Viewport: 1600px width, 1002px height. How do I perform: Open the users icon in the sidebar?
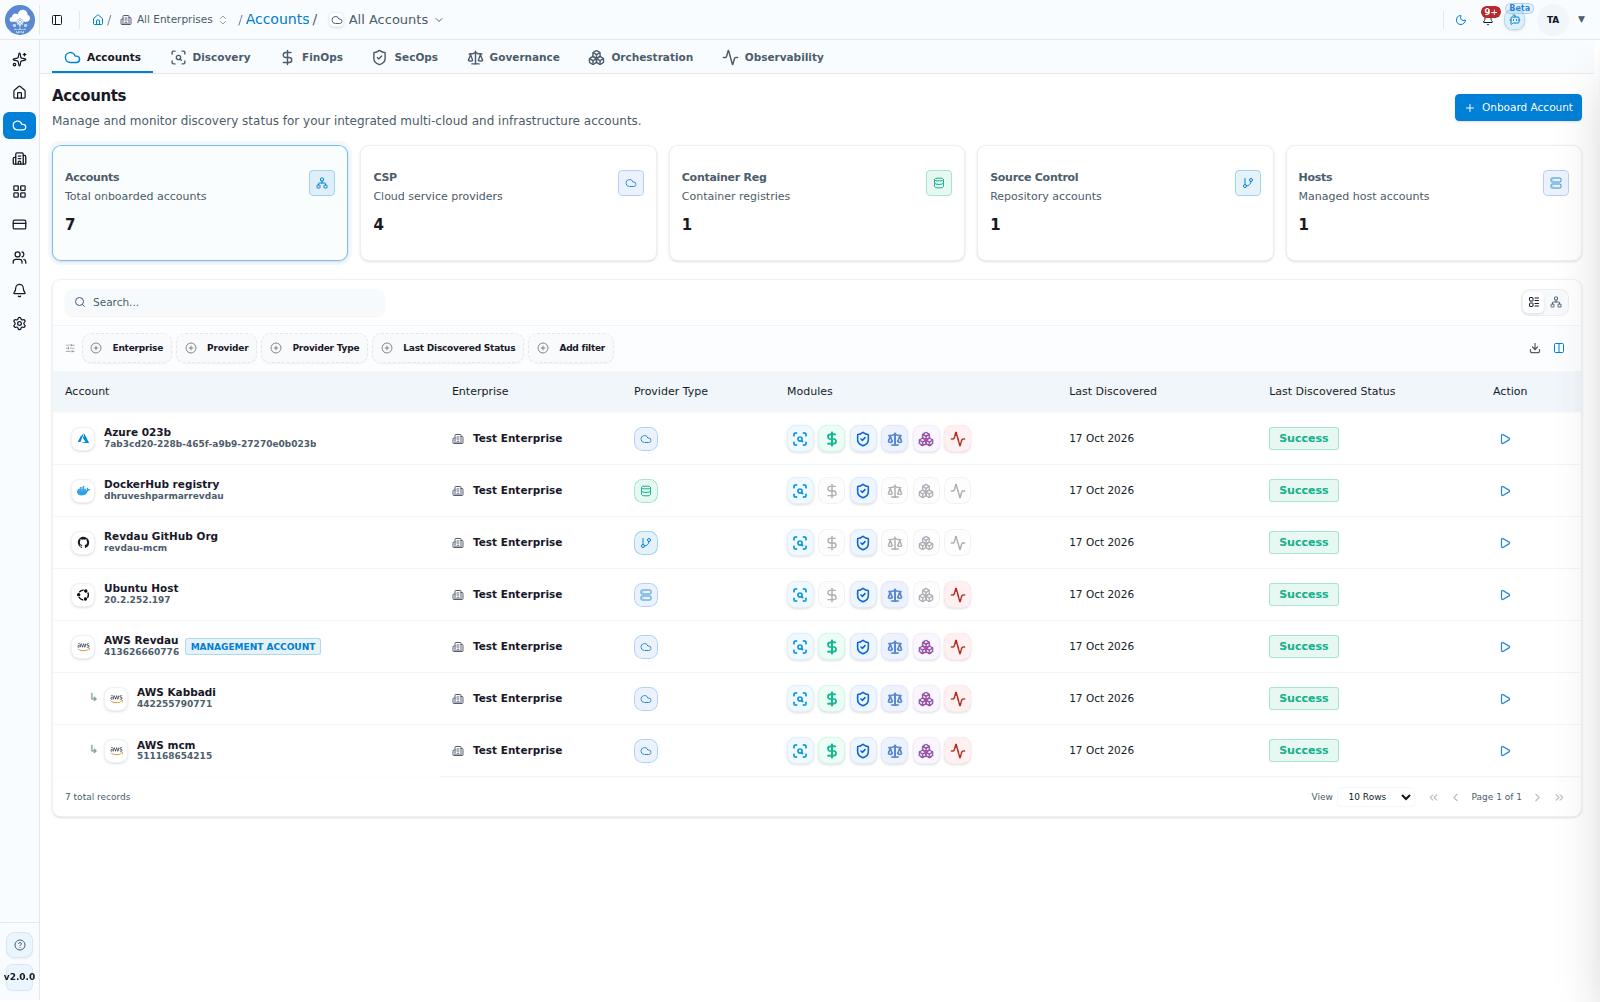point(19,258)
